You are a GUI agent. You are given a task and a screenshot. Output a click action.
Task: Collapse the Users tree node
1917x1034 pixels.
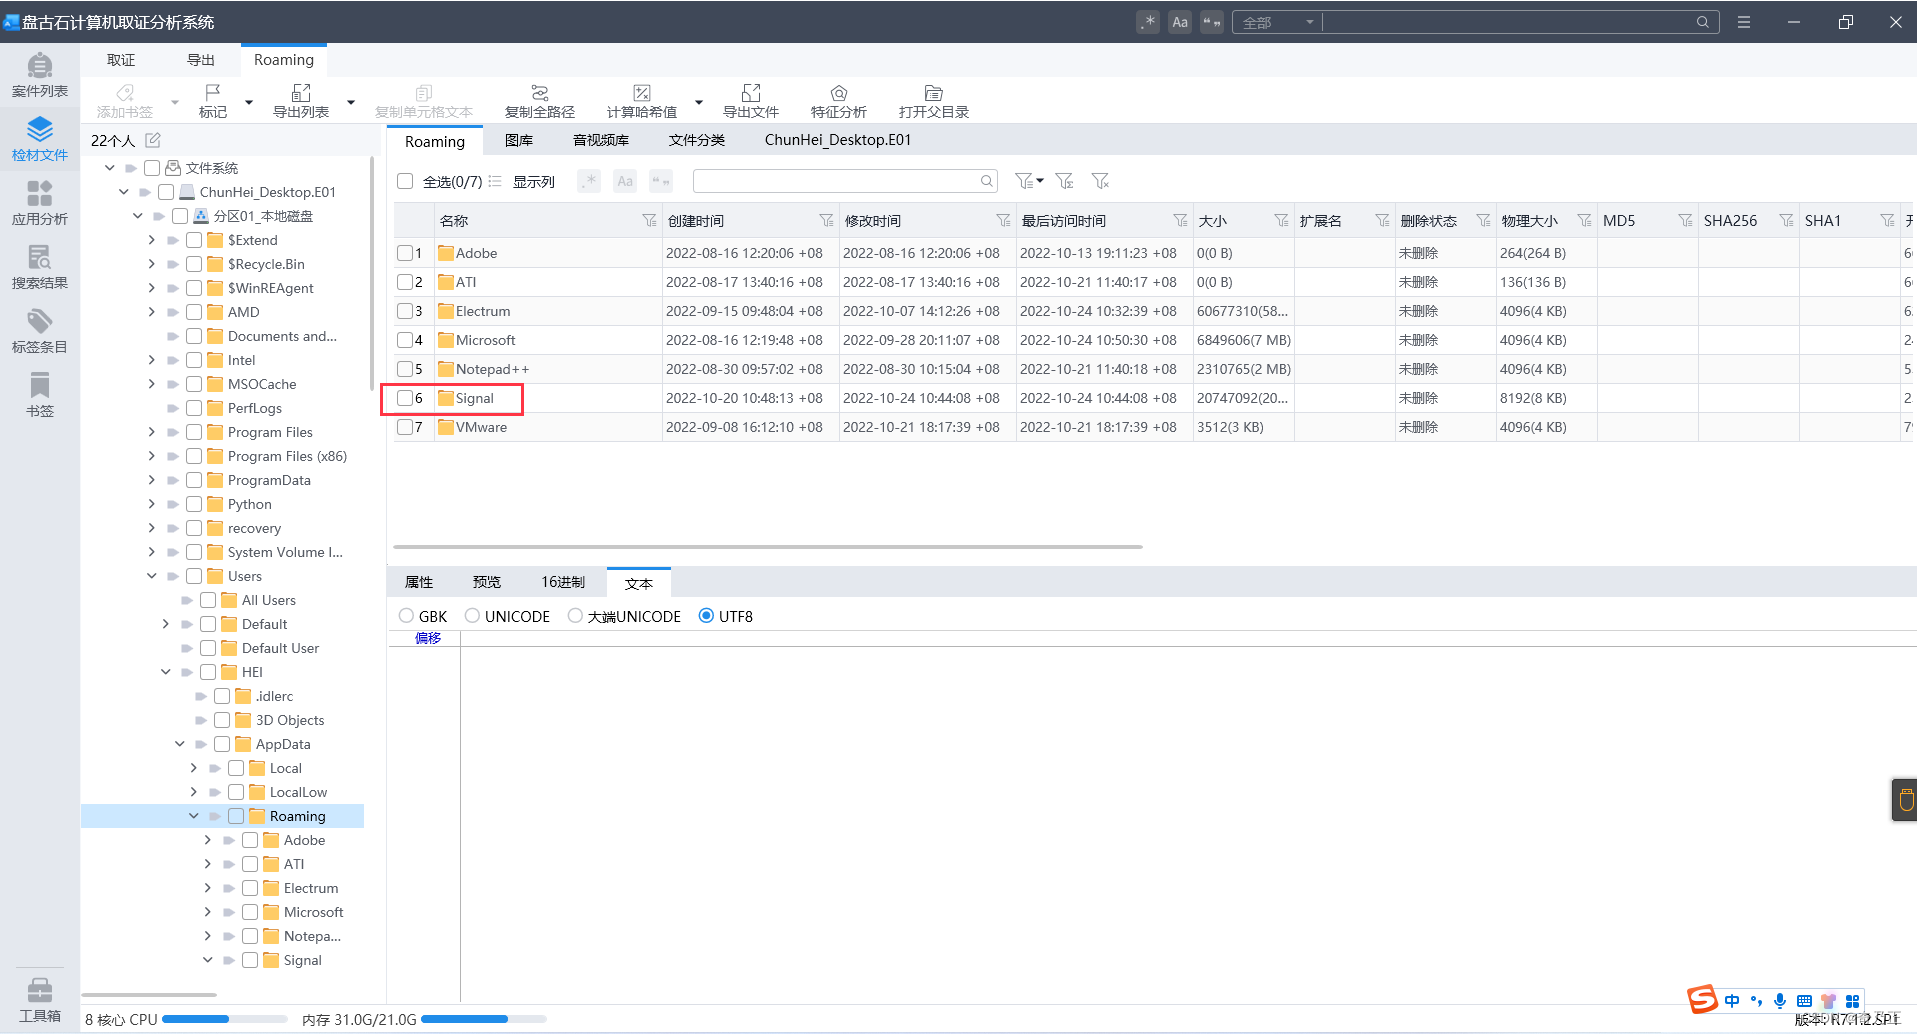(x=151, y=576)
